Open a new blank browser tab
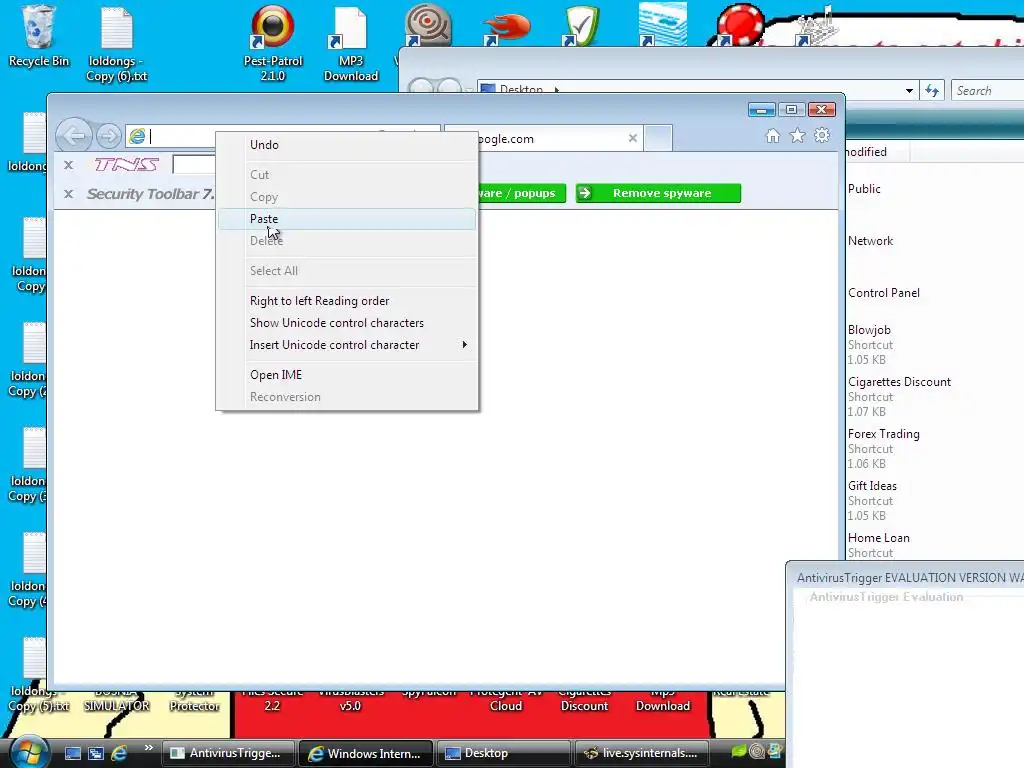Screen dimensions: 1024x768 [x=658, y=138]
